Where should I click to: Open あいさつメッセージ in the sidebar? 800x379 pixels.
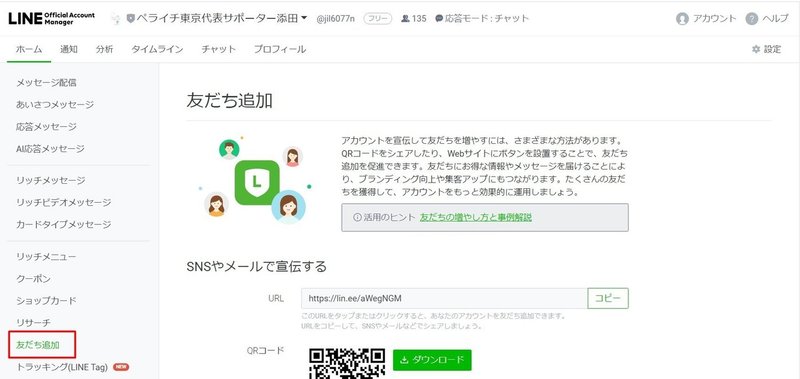coord(55,105)
